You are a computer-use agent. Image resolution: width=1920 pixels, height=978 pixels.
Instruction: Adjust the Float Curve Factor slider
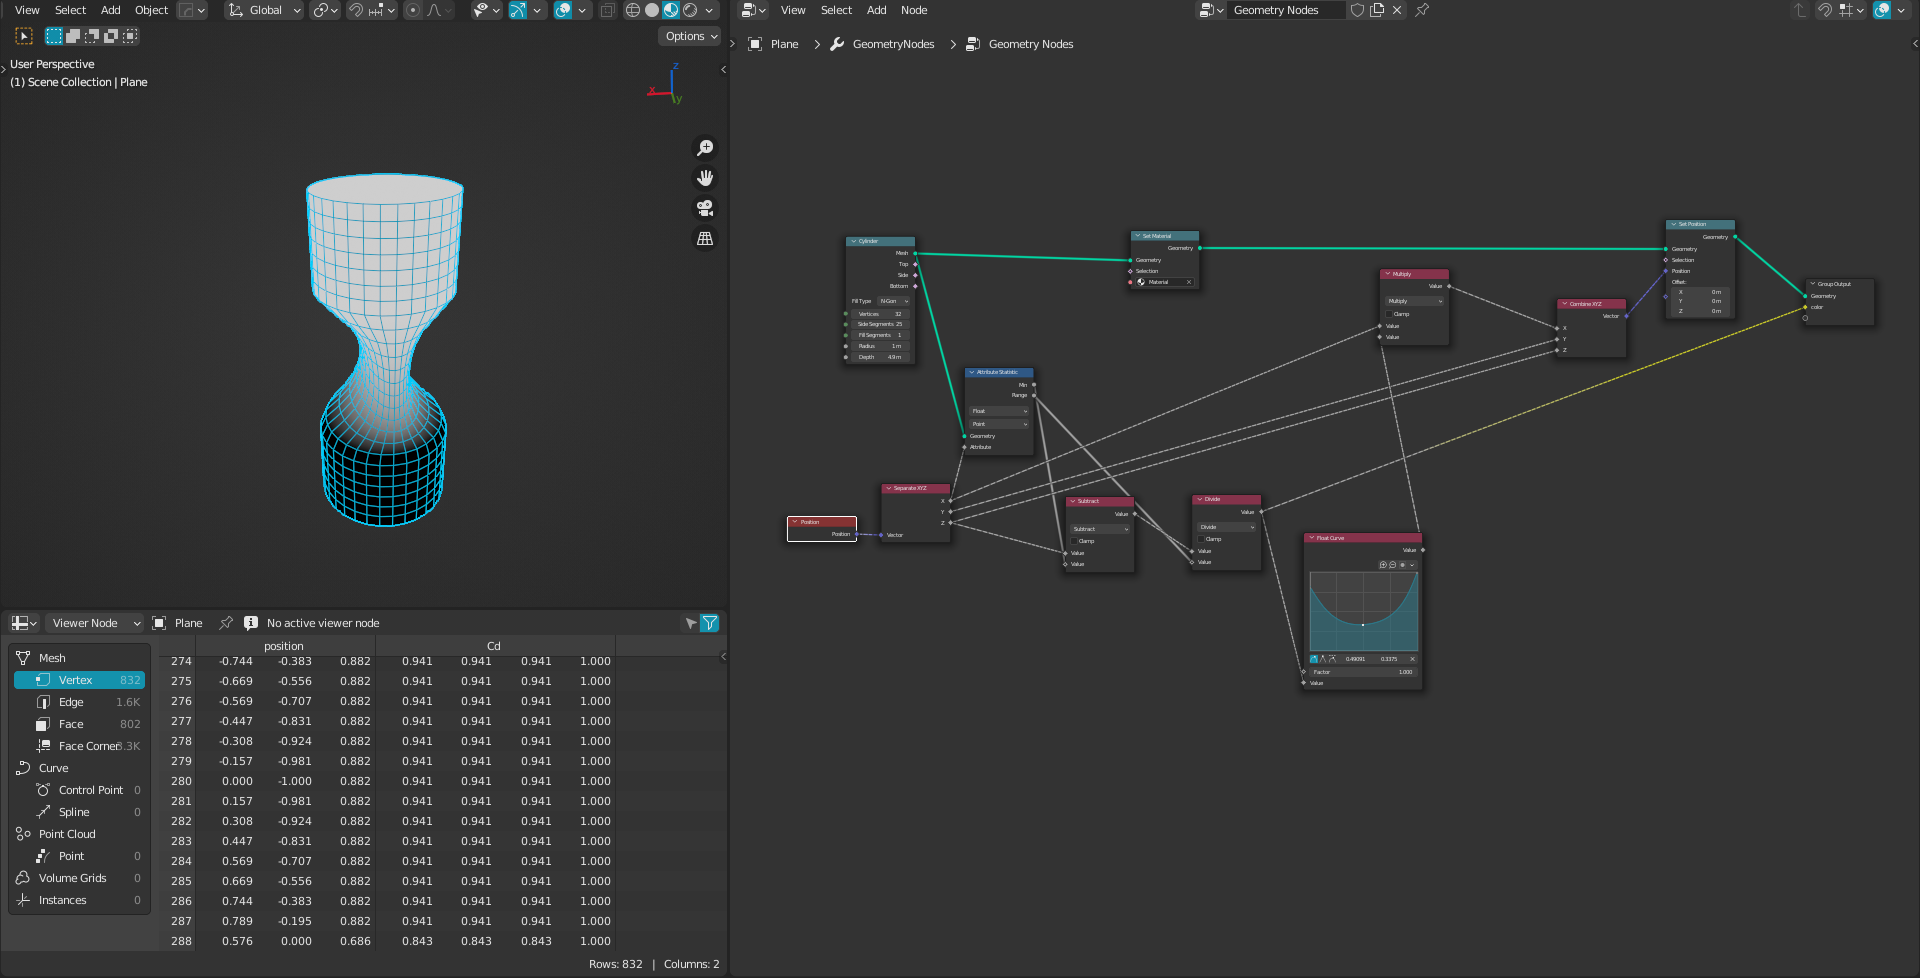point(1363,672)
